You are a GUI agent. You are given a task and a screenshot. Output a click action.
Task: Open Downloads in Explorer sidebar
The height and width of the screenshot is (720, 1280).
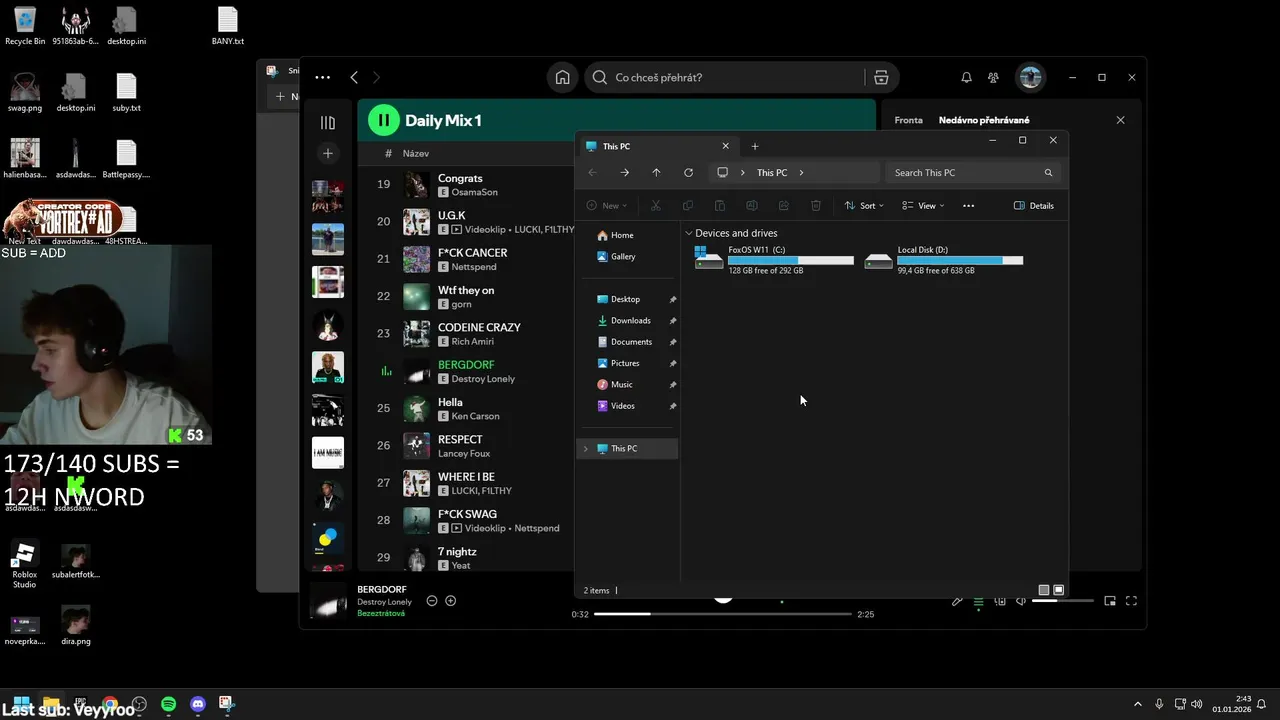tap(630, 321)
